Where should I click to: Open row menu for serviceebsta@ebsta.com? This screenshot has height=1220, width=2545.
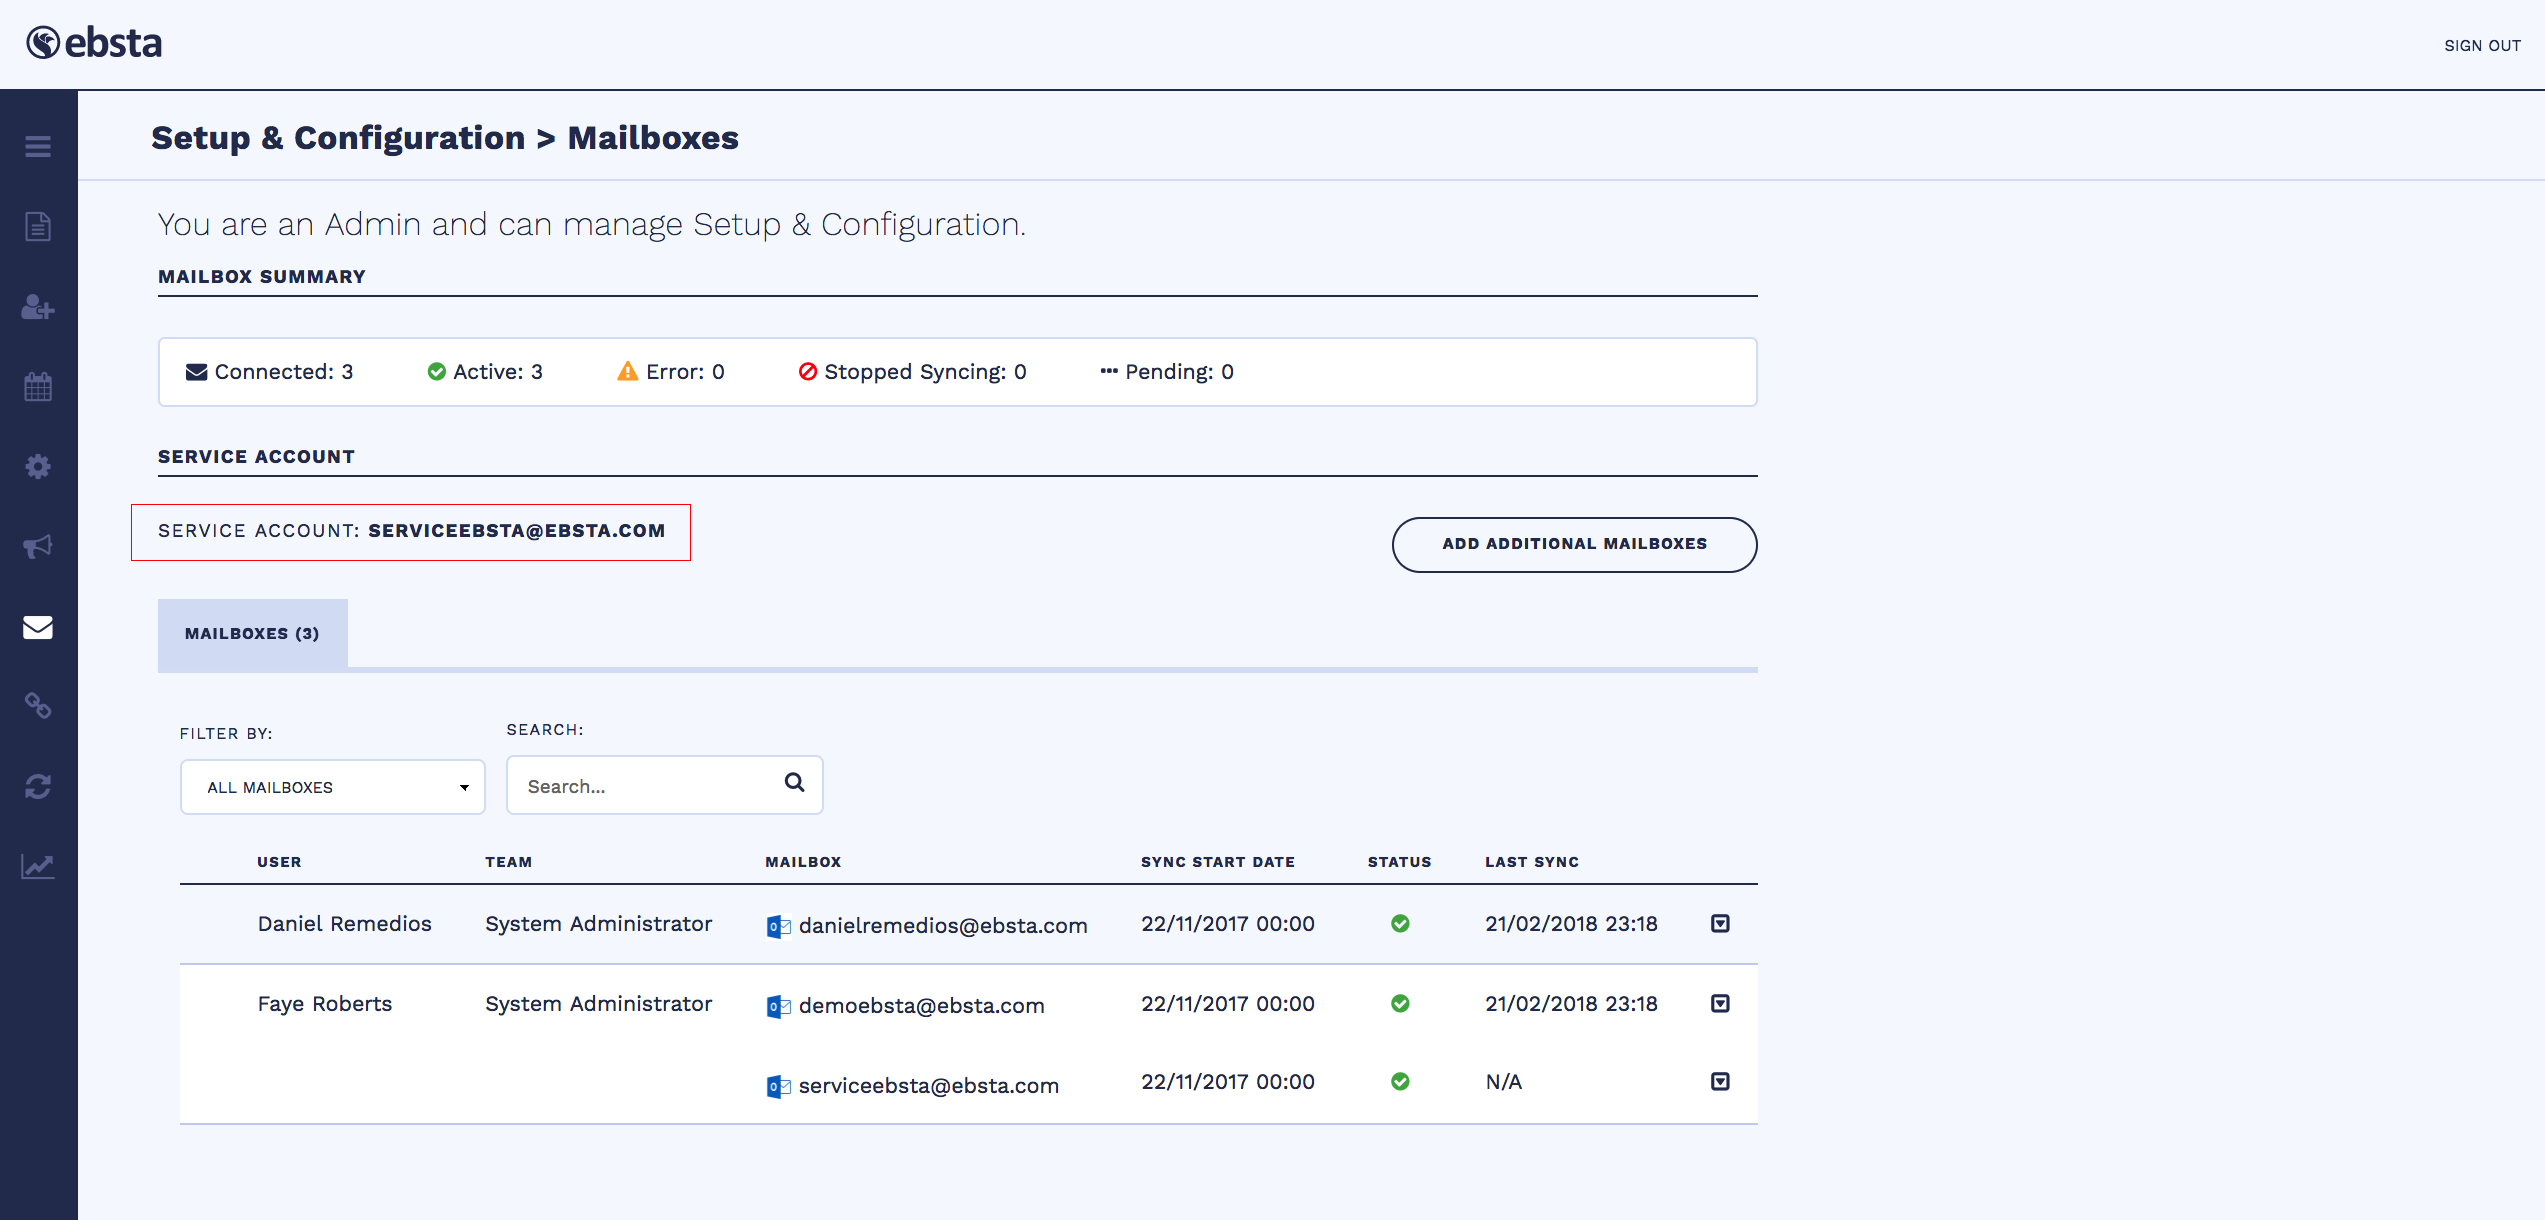coord(1720,1081)
